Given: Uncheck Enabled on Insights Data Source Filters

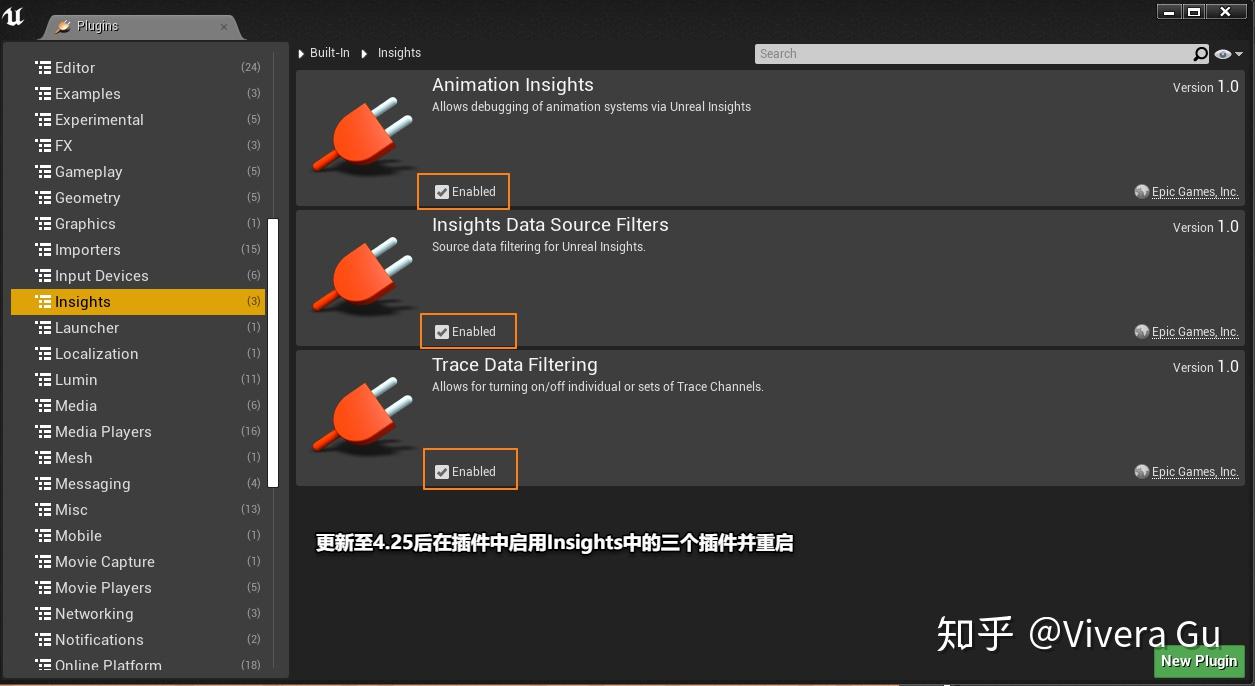Looking at the screenshot, I should (441, 331).
